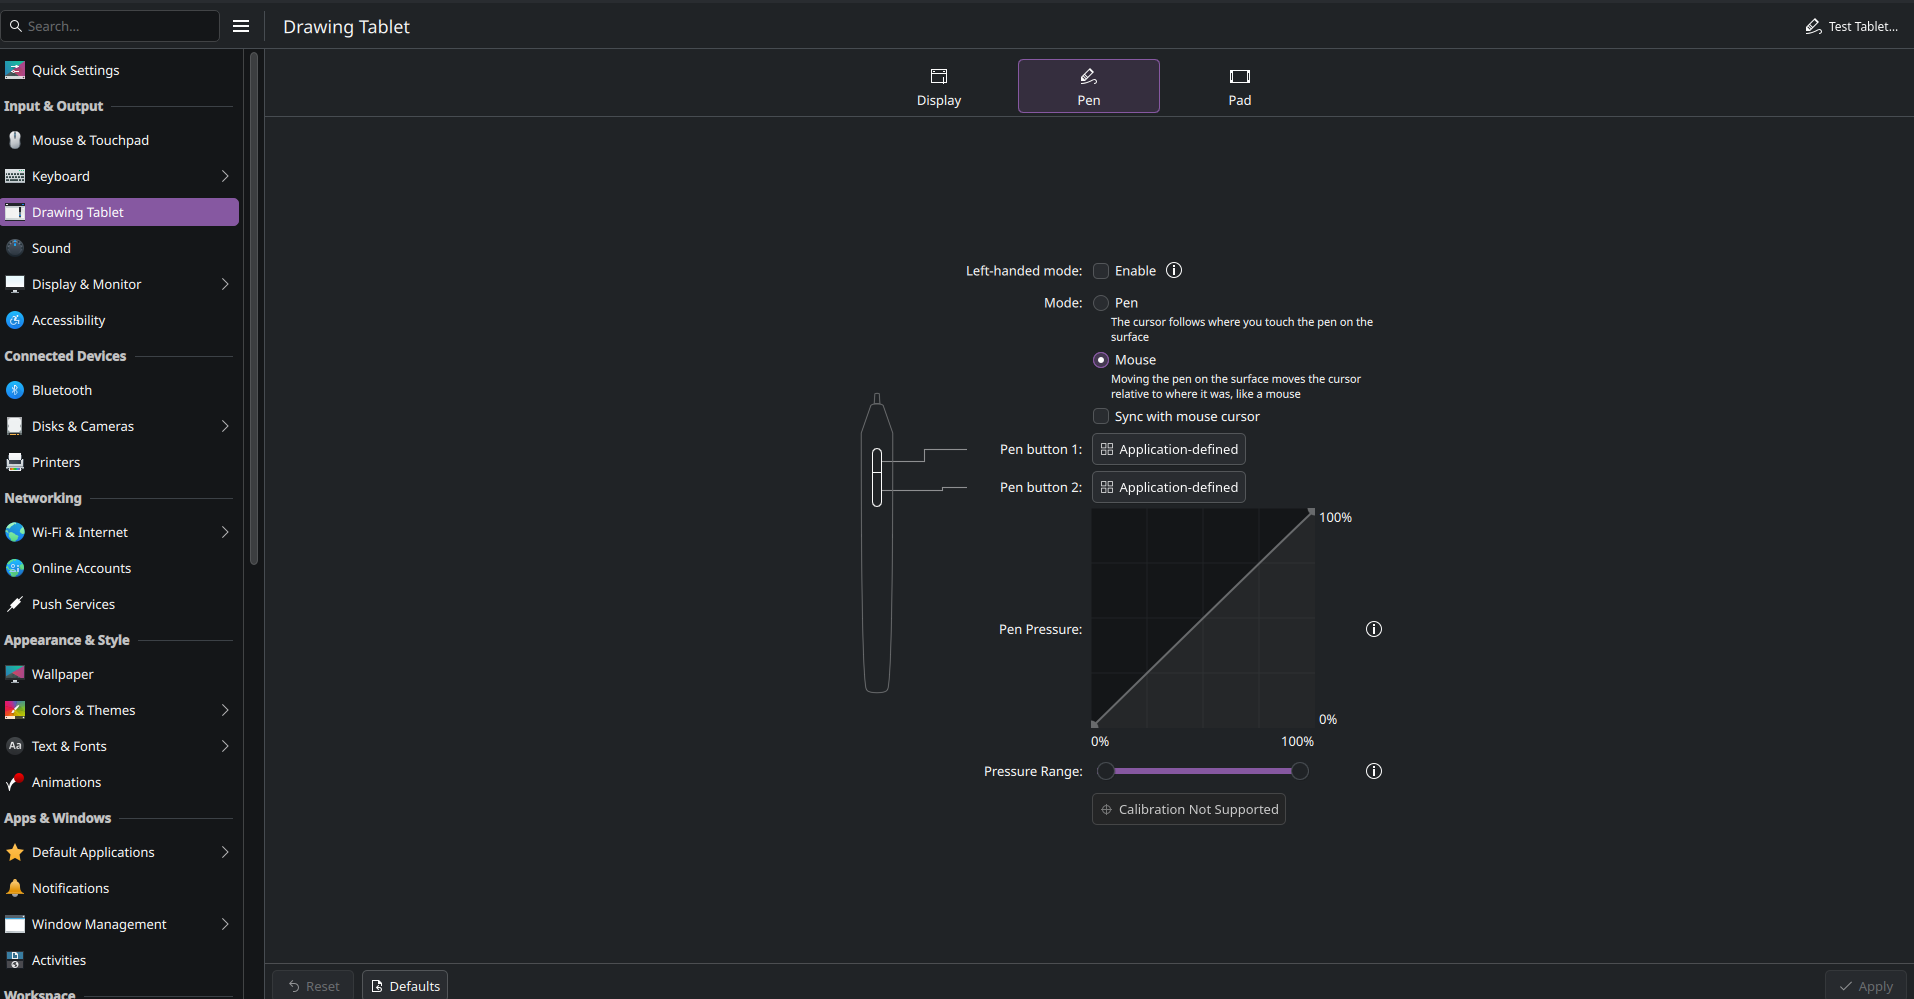Switch to the Display tab

tap(939, 87)
